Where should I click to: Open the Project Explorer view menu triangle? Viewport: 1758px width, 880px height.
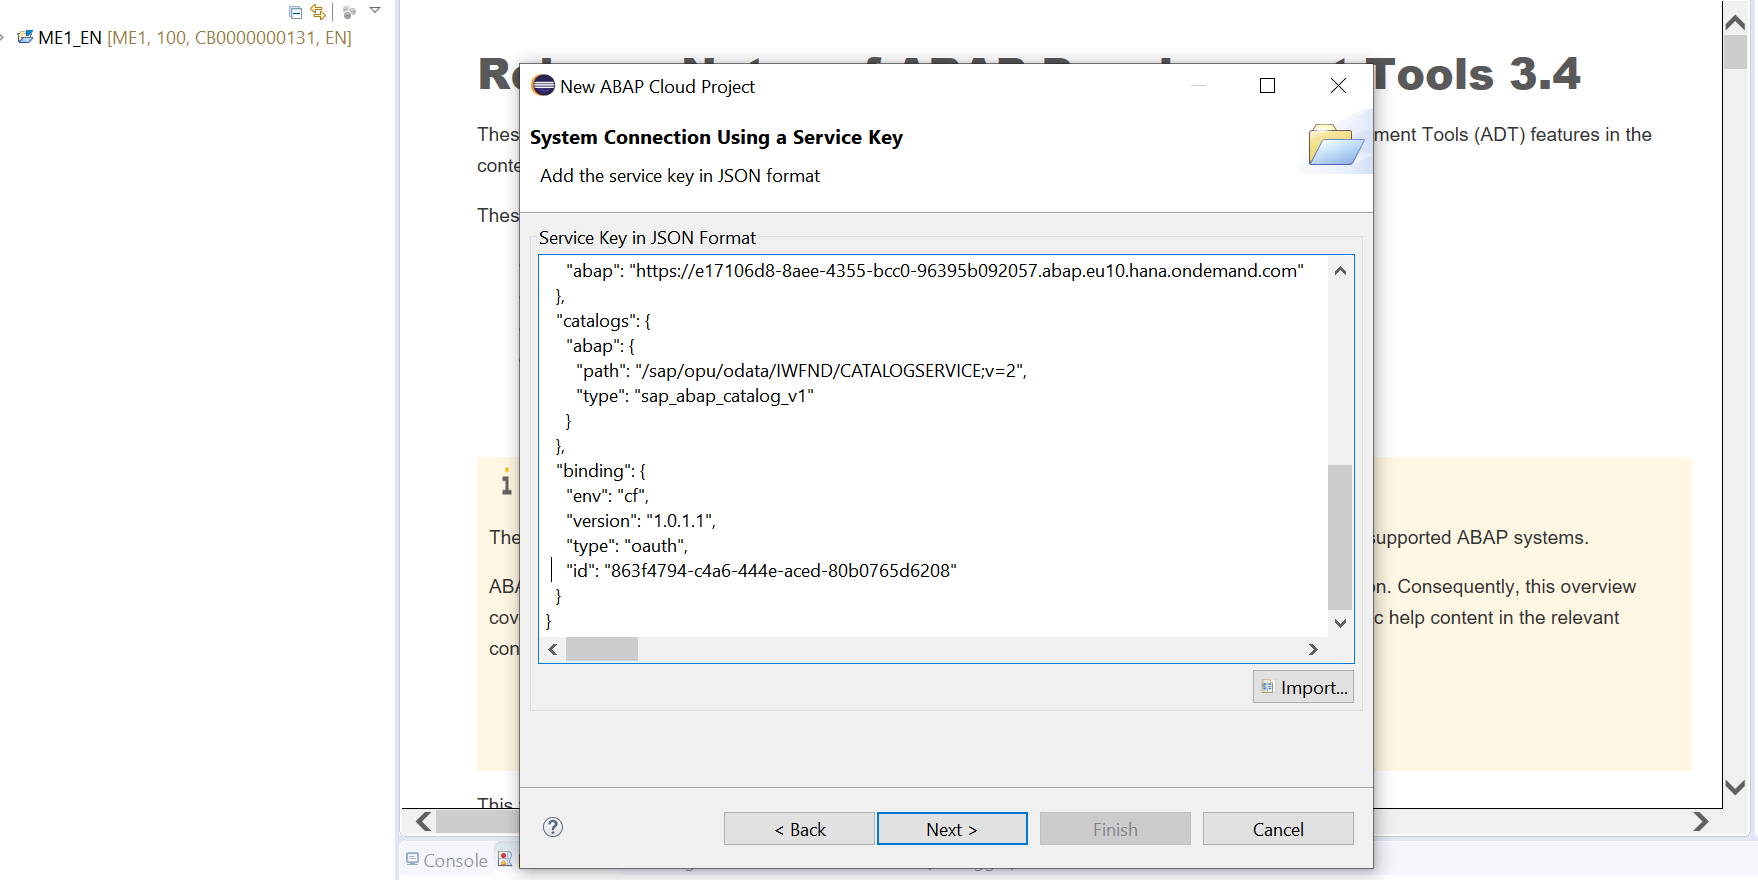pyautogui.click(x=375, y=10)
